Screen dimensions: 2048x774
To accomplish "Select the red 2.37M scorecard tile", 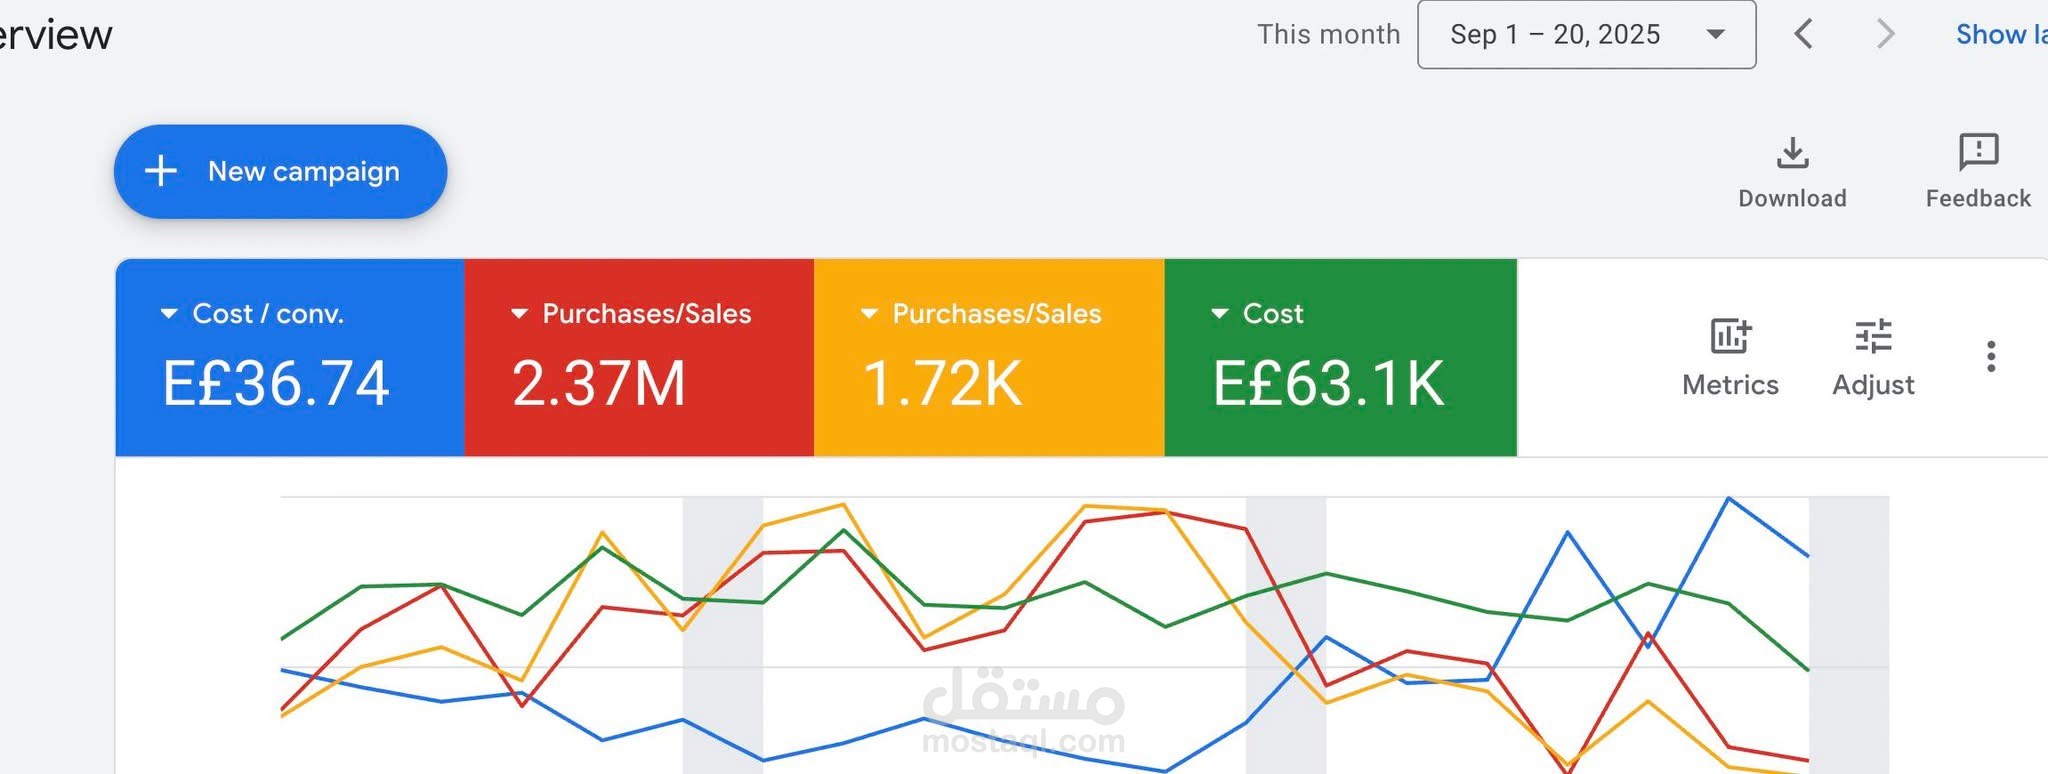I will click(639, 383).
